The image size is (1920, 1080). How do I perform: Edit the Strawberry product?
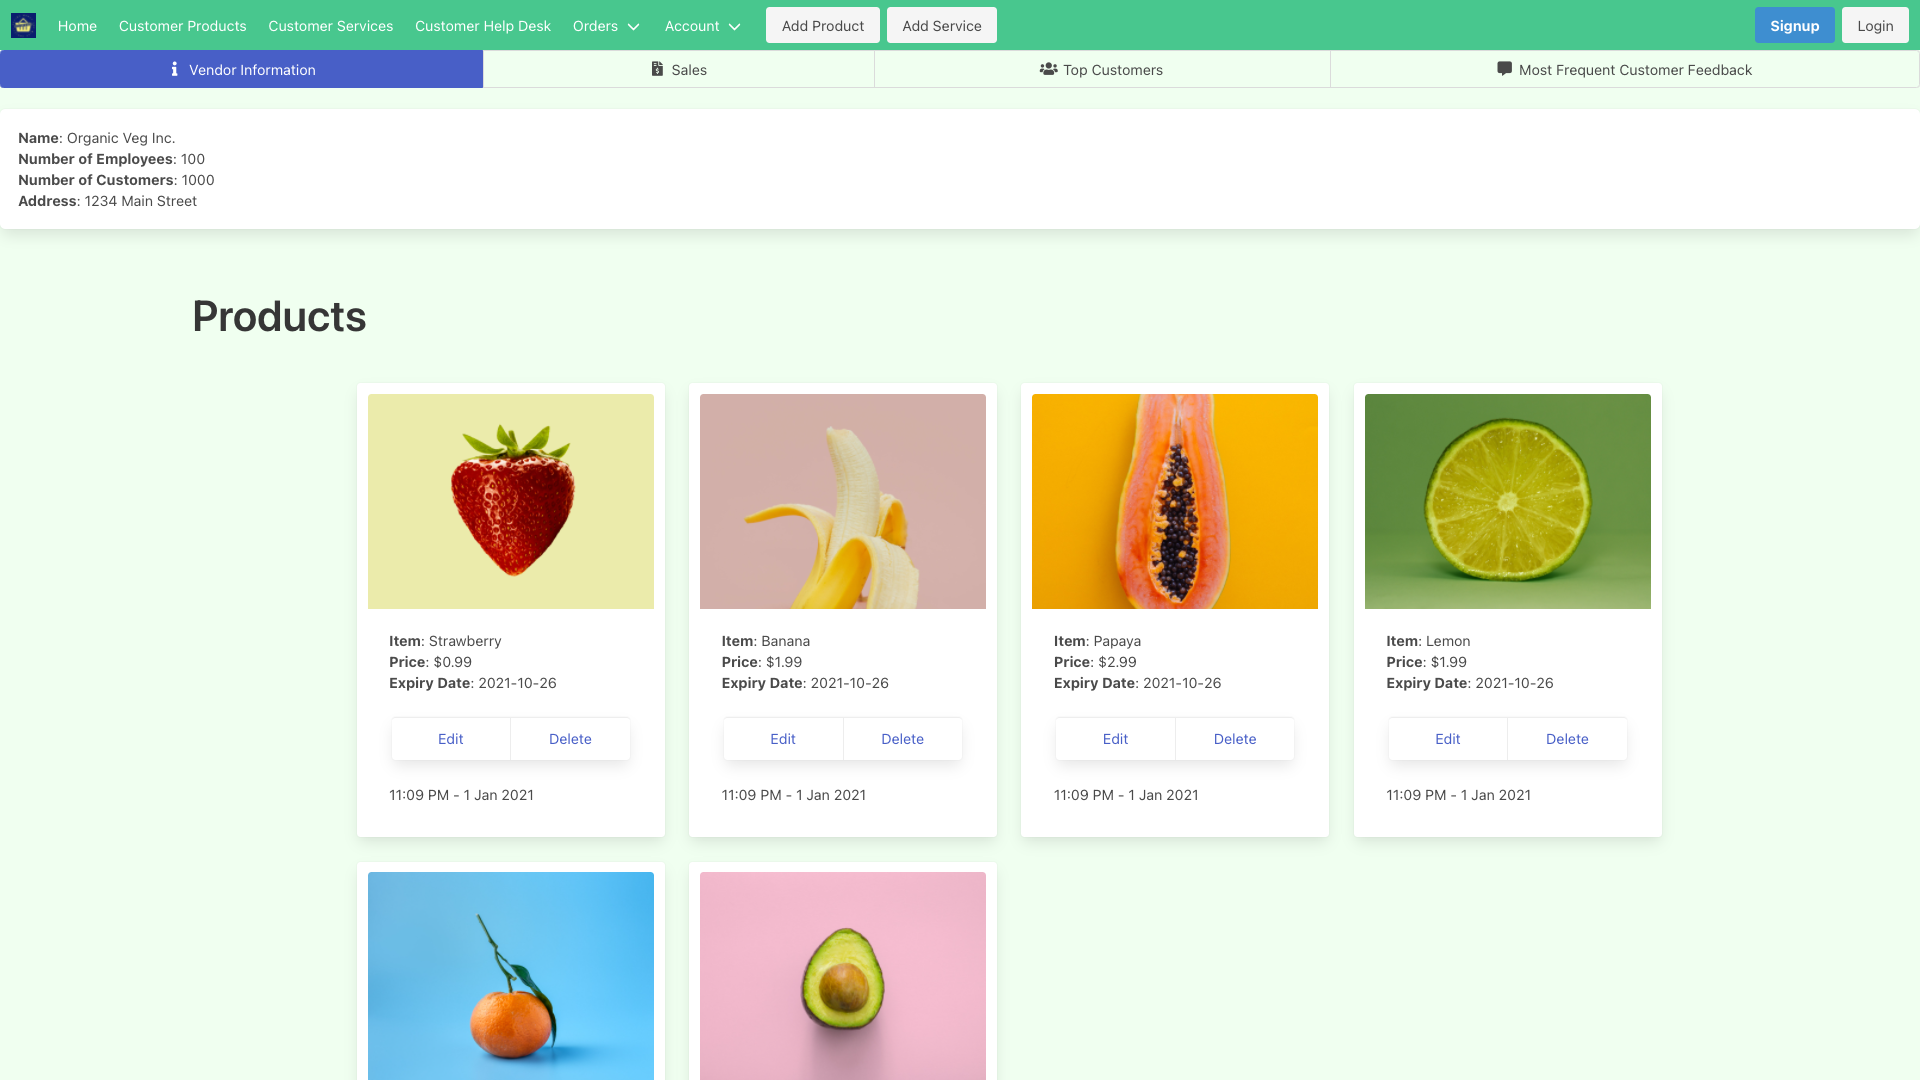point(451,739)
